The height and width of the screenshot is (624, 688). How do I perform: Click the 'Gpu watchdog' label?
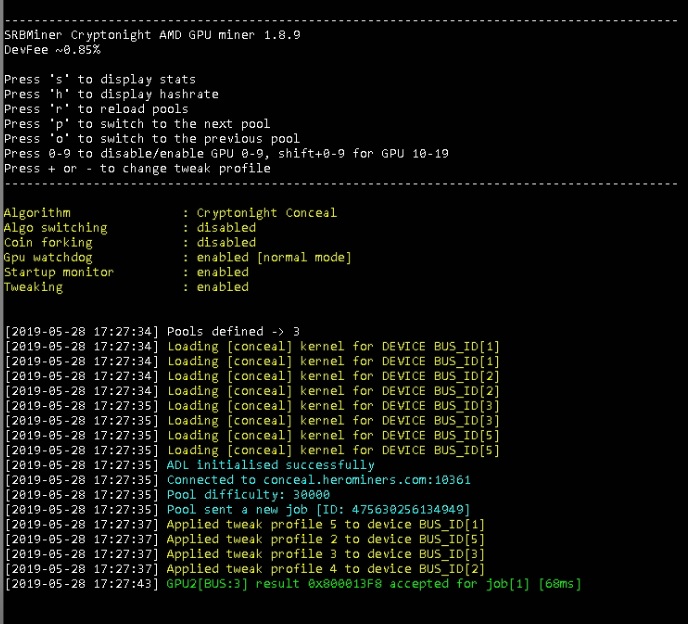(x=48, y=258)
